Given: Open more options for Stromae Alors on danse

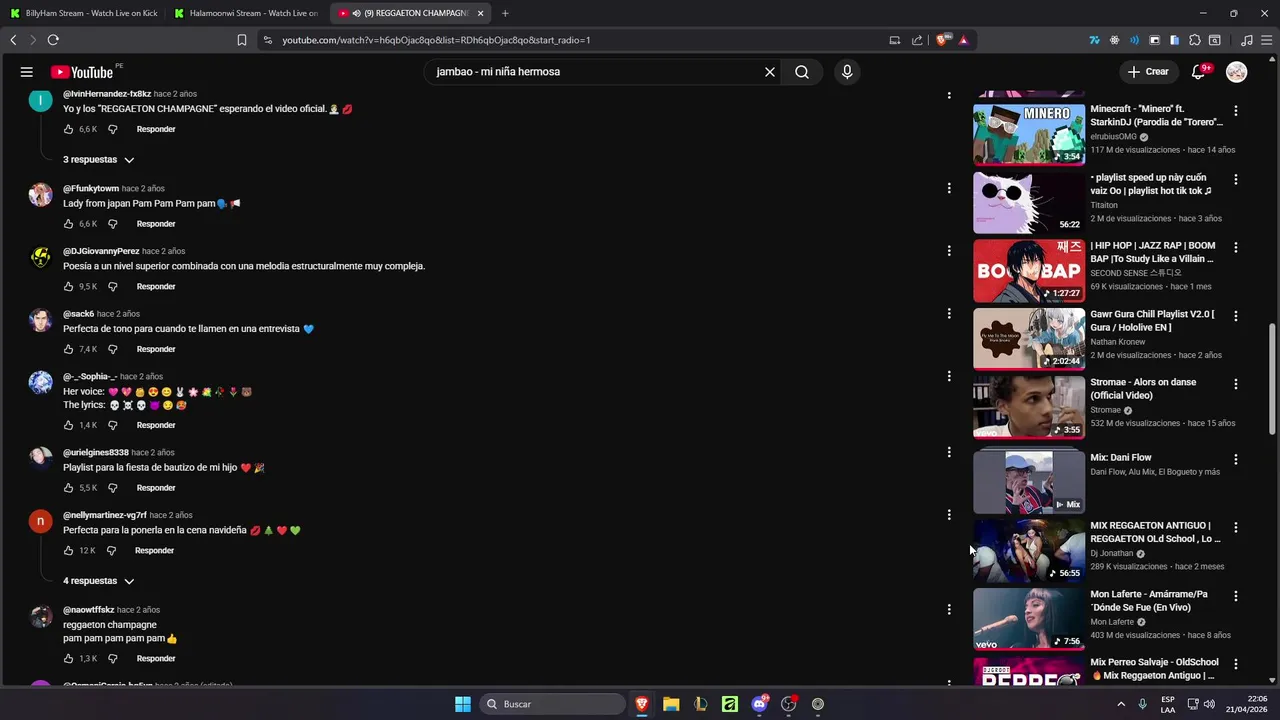Looking at the screenshot, I should click(x=1236, y=384).
